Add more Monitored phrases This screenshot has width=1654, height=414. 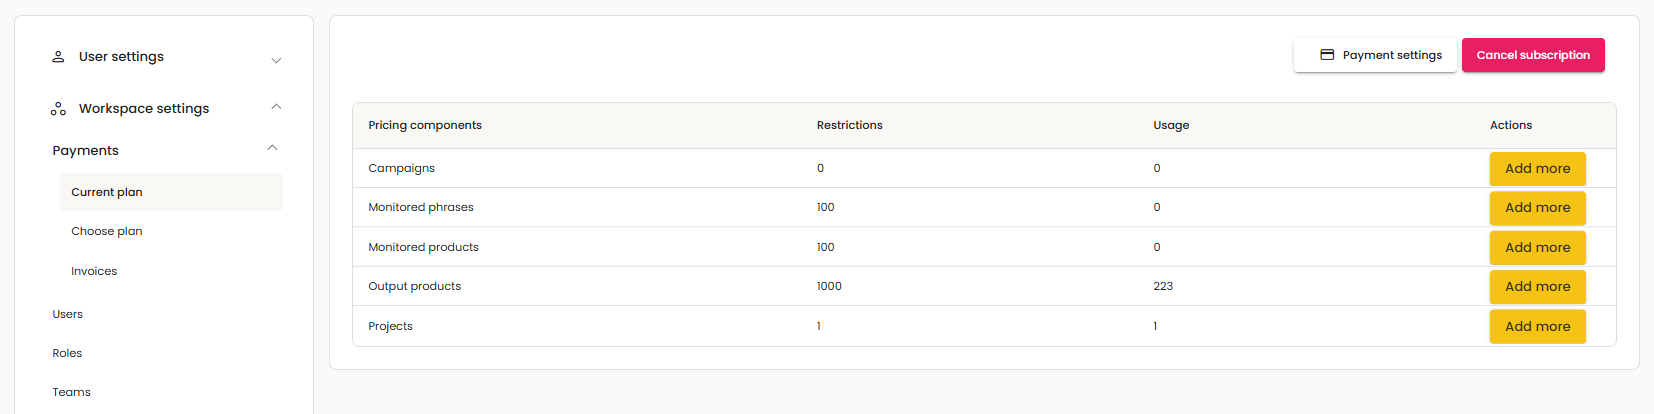(x=1537, y=208)
